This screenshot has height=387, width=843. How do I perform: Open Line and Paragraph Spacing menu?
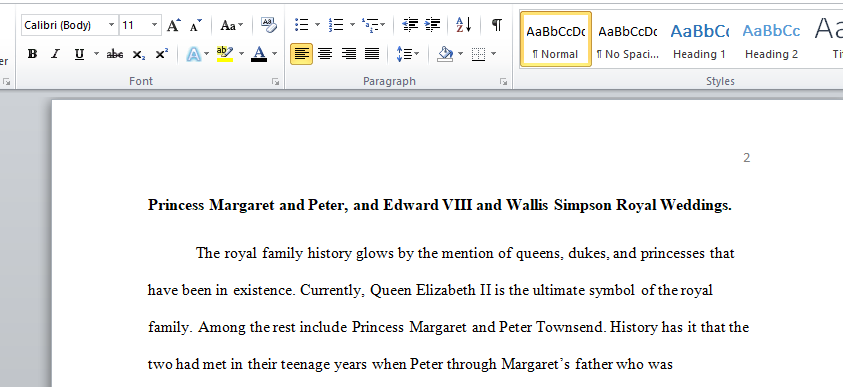click(408, 54)
